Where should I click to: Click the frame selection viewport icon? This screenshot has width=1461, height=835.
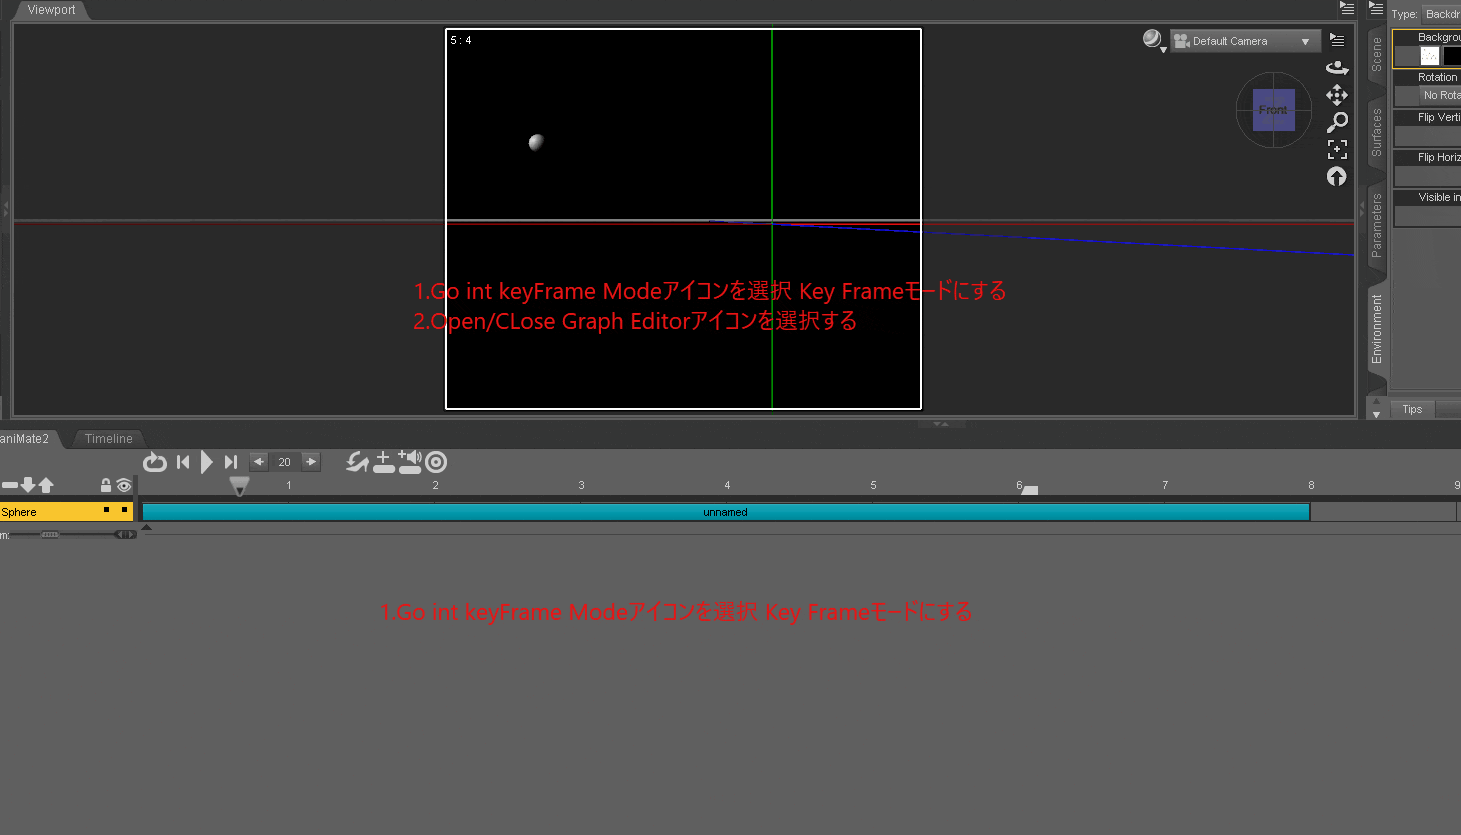pyautogui.click(x=1337, y=149)
